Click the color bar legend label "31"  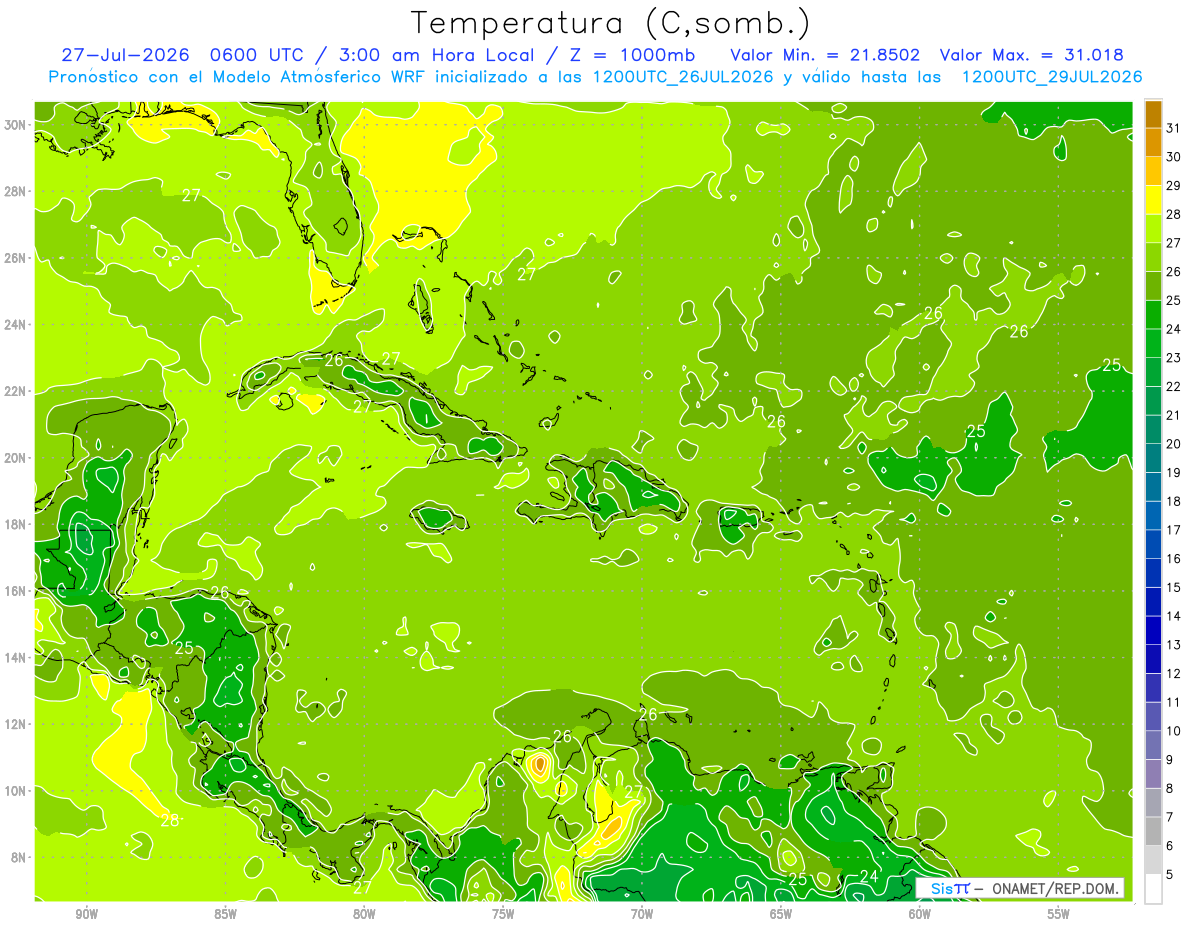[1174, 128]
